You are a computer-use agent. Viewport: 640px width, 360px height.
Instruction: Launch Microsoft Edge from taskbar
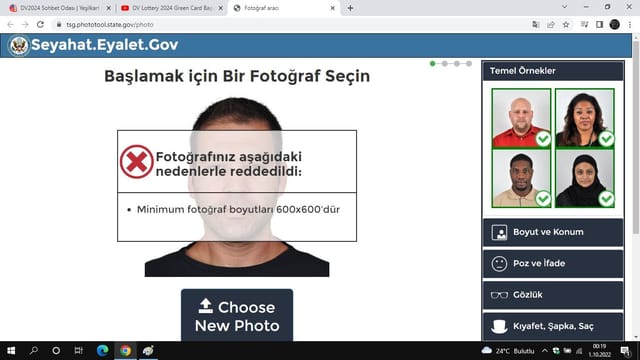[x=102, y=351]
